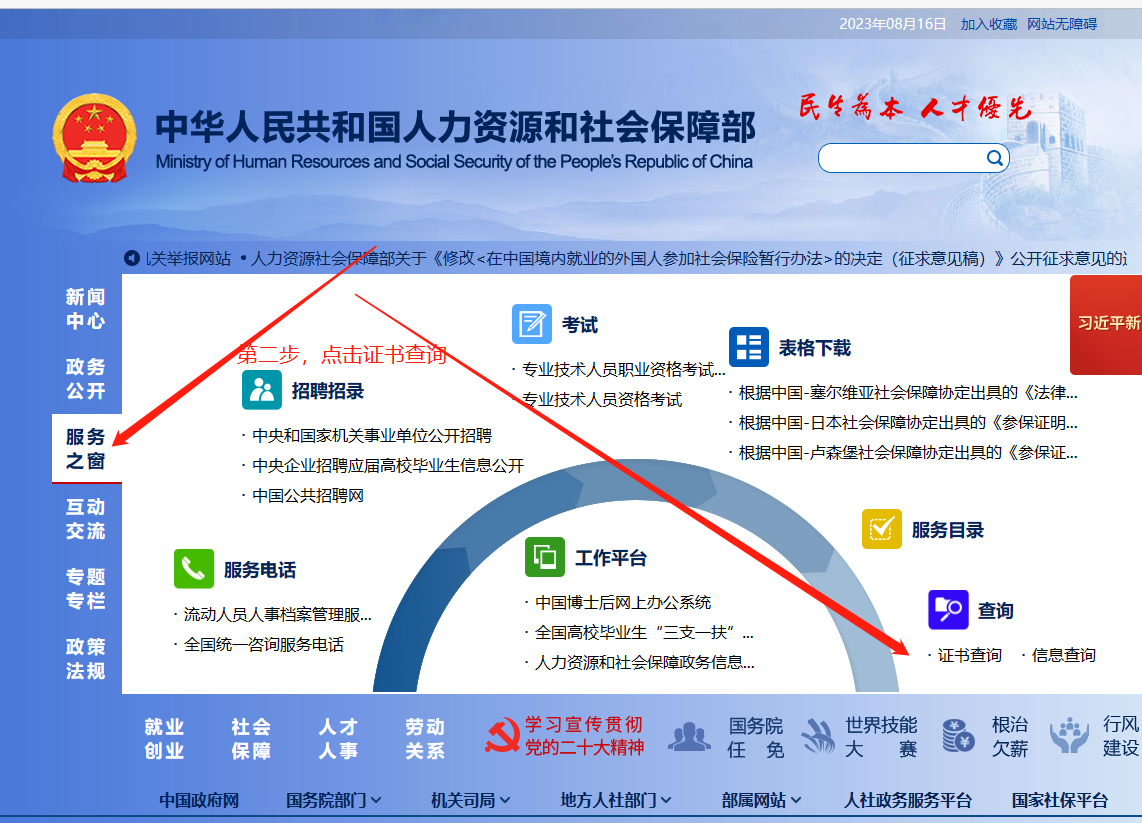Click the search magnifier icon
This screenshot has height=823, width=1142.
coord(994,158)
